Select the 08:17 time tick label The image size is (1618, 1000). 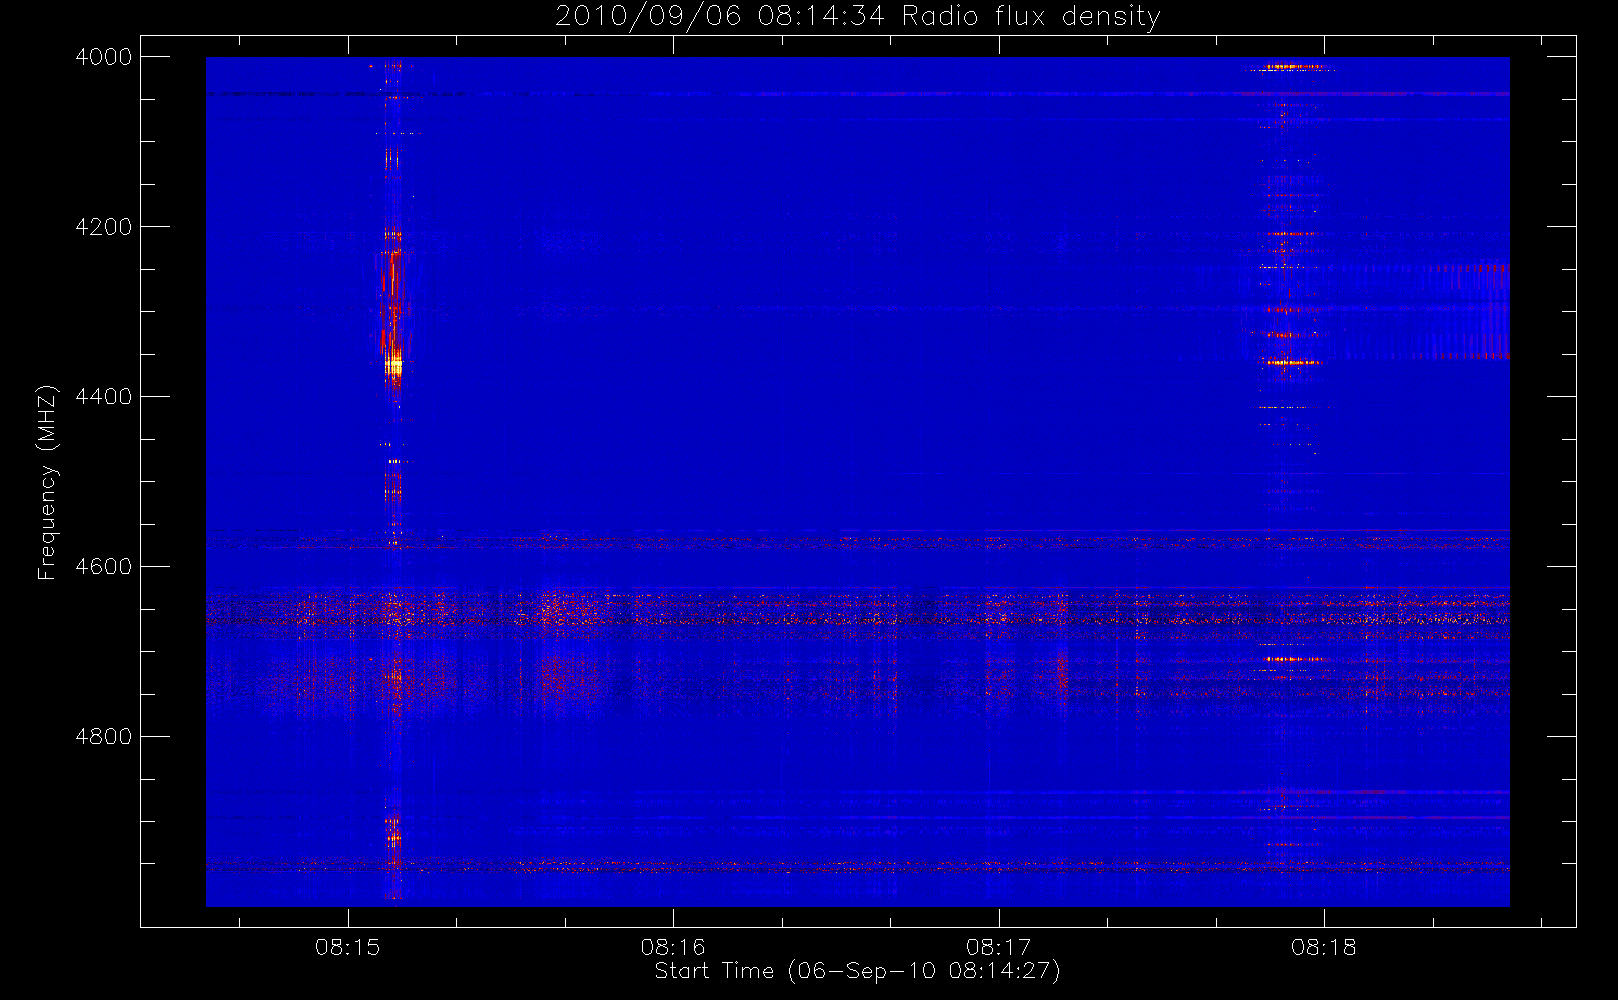coord(999,947)
